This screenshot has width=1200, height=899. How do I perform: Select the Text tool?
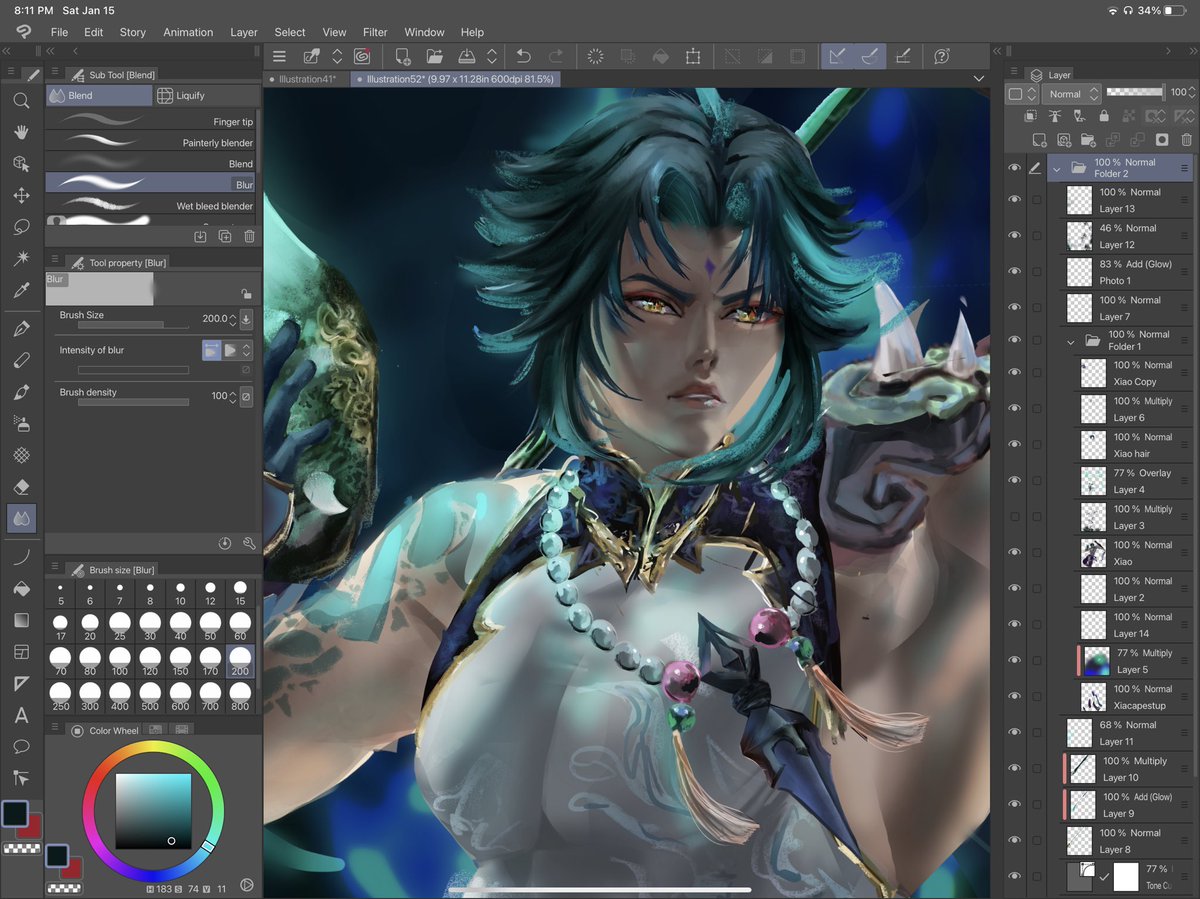(21, 715)
